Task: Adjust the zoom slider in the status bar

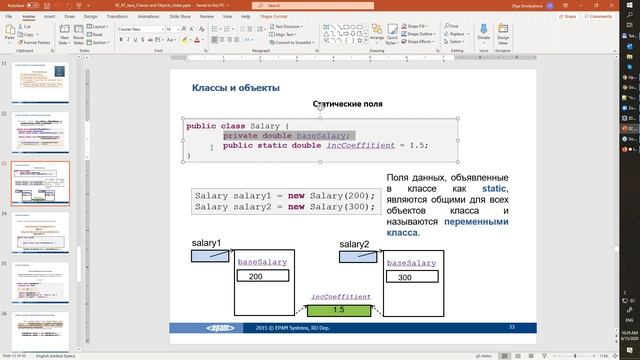Action: pyautogui.click(x=574, y=356)
